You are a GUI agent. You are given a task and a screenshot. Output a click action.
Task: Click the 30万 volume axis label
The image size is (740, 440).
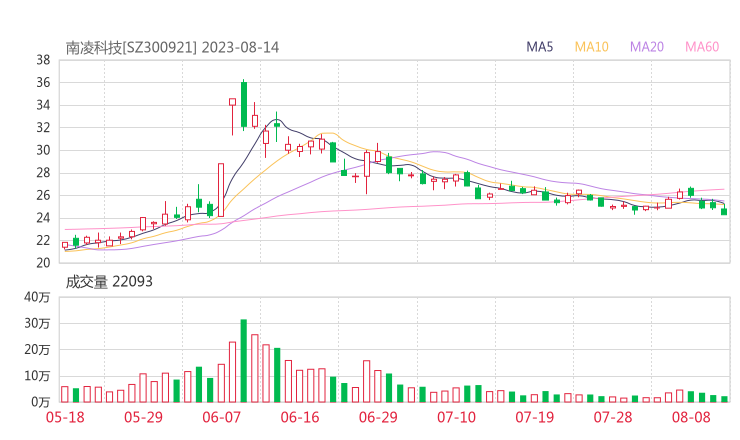point(37,323)
